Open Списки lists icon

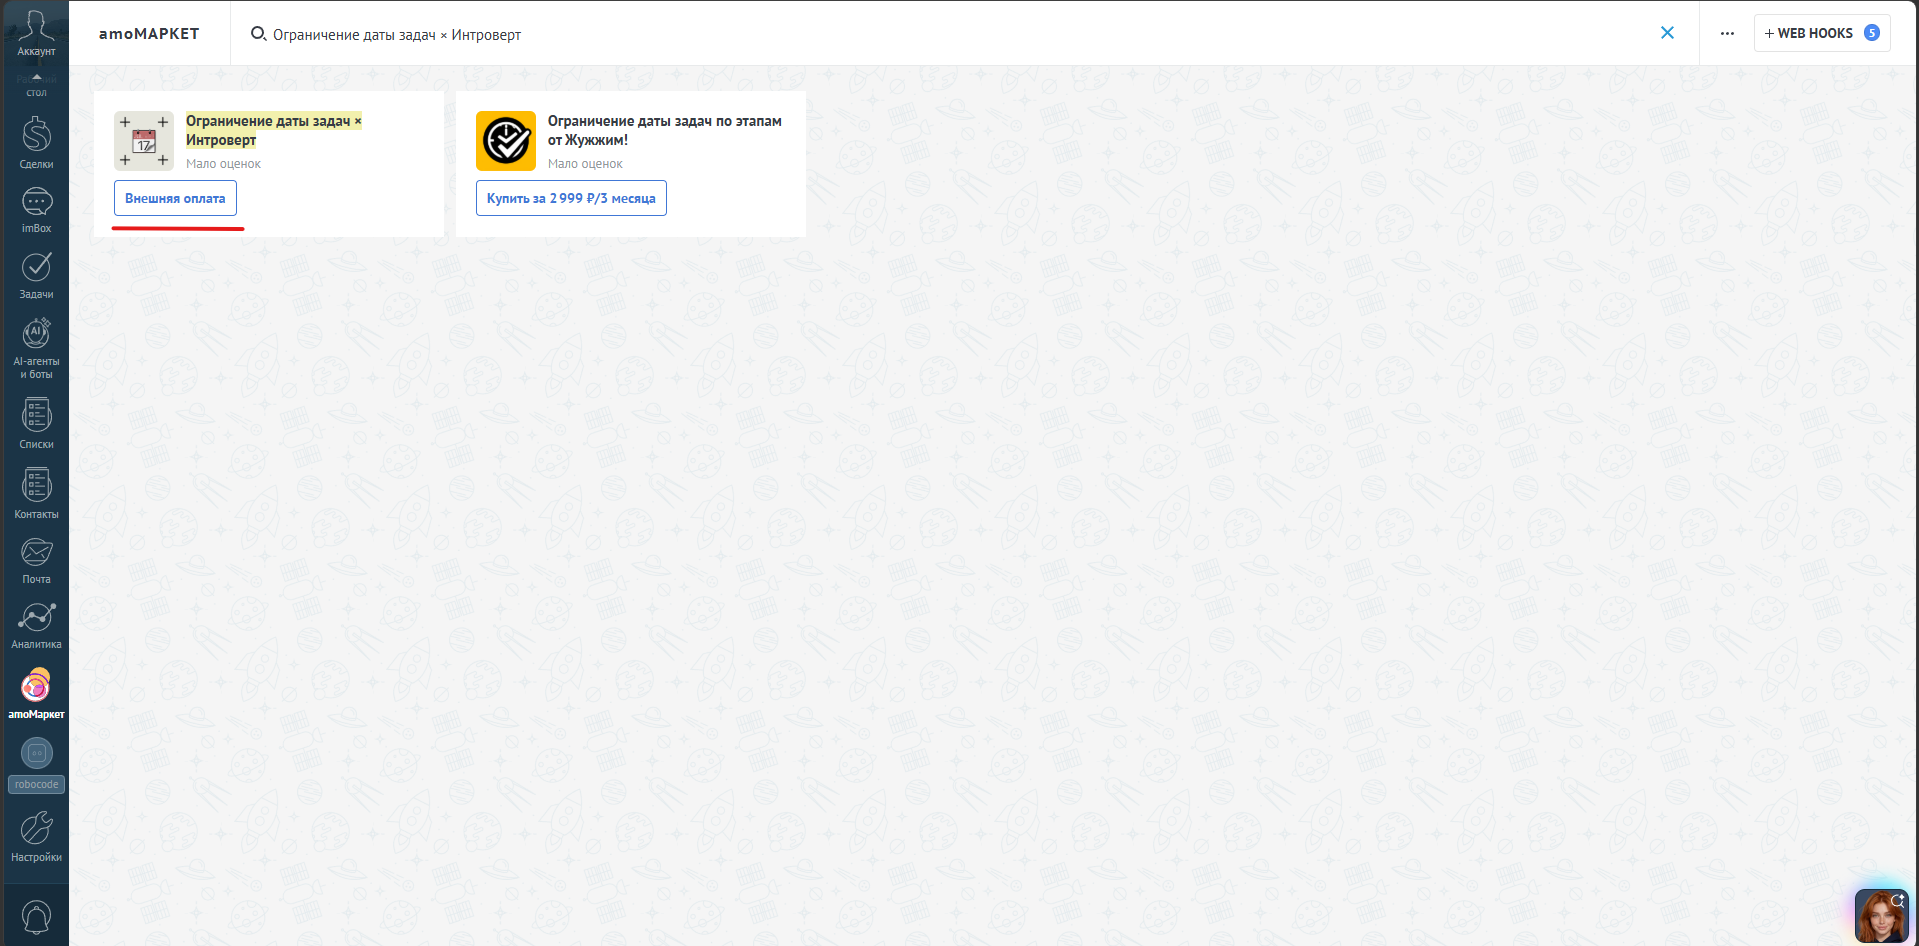(x=36, y=424)
